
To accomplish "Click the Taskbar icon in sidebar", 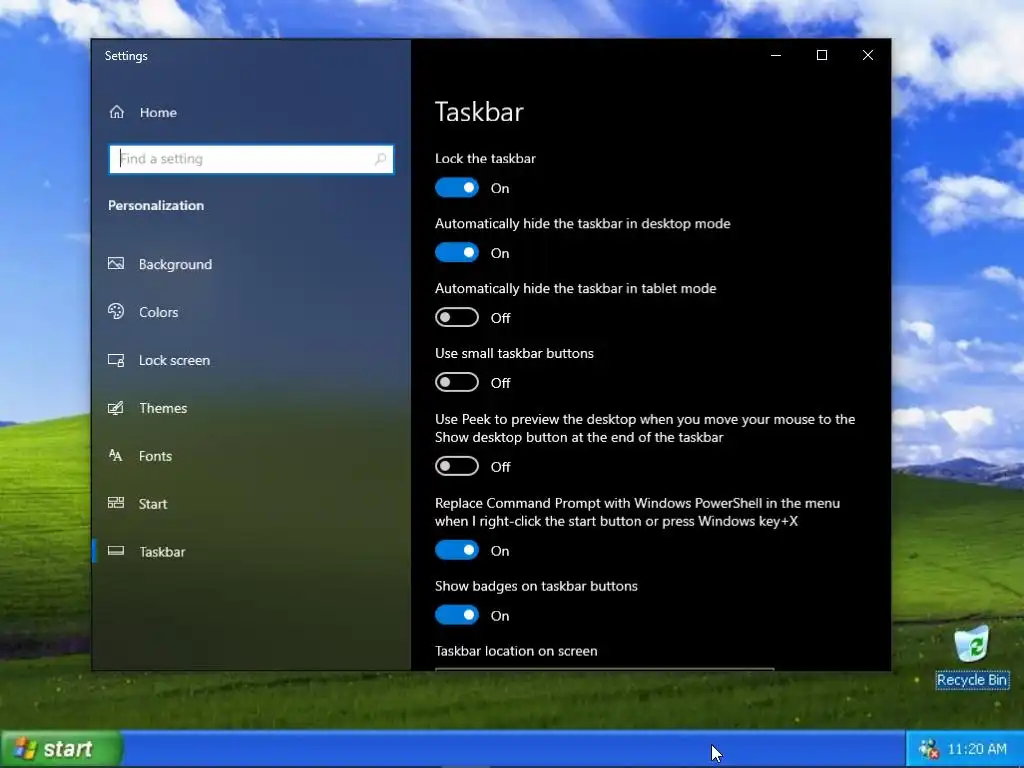I will 116,551.
